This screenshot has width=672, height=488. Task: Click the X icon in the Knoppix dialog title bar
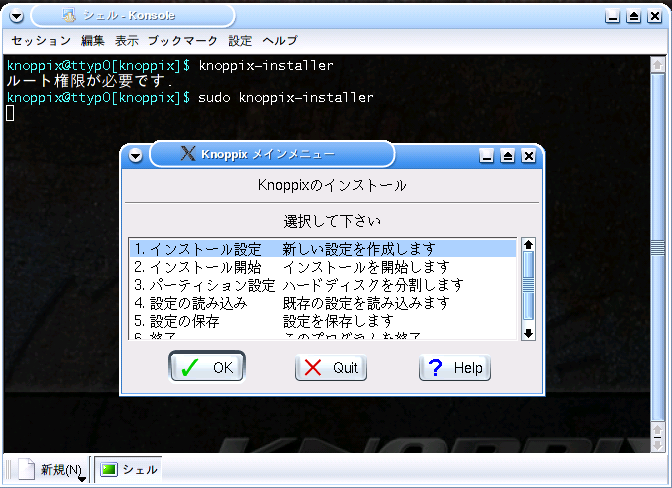coord(188,154)
